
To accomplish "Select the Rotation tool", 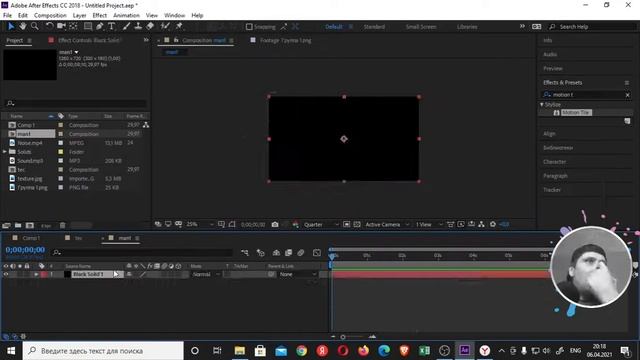I will (49, 27).
